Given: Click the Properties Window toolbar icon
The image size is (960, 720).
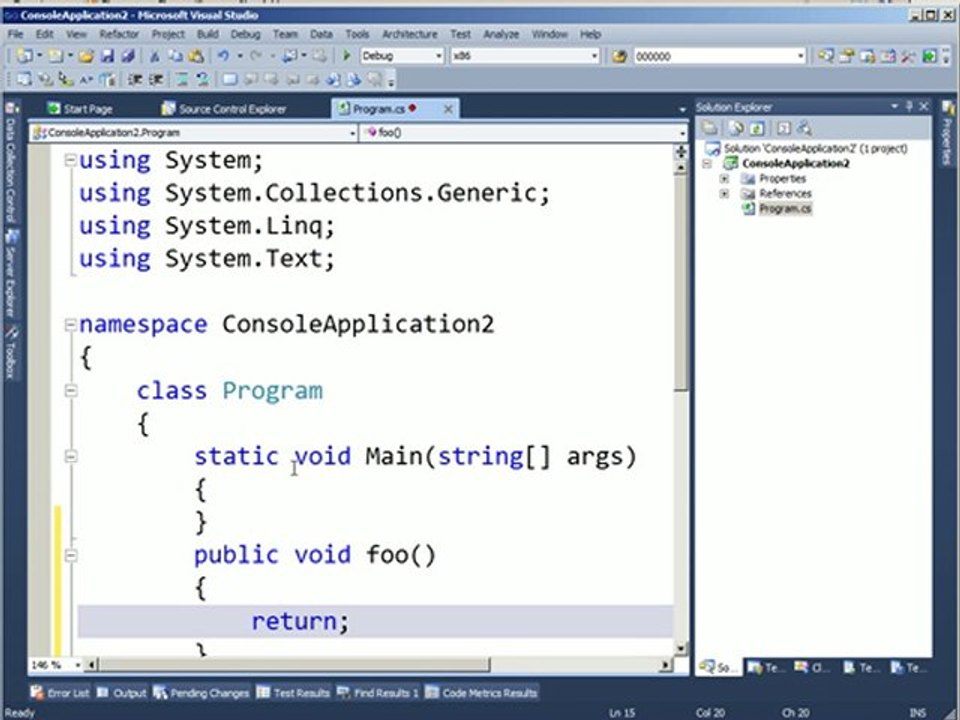Looking at the screenshot, I should pos(847,56).
